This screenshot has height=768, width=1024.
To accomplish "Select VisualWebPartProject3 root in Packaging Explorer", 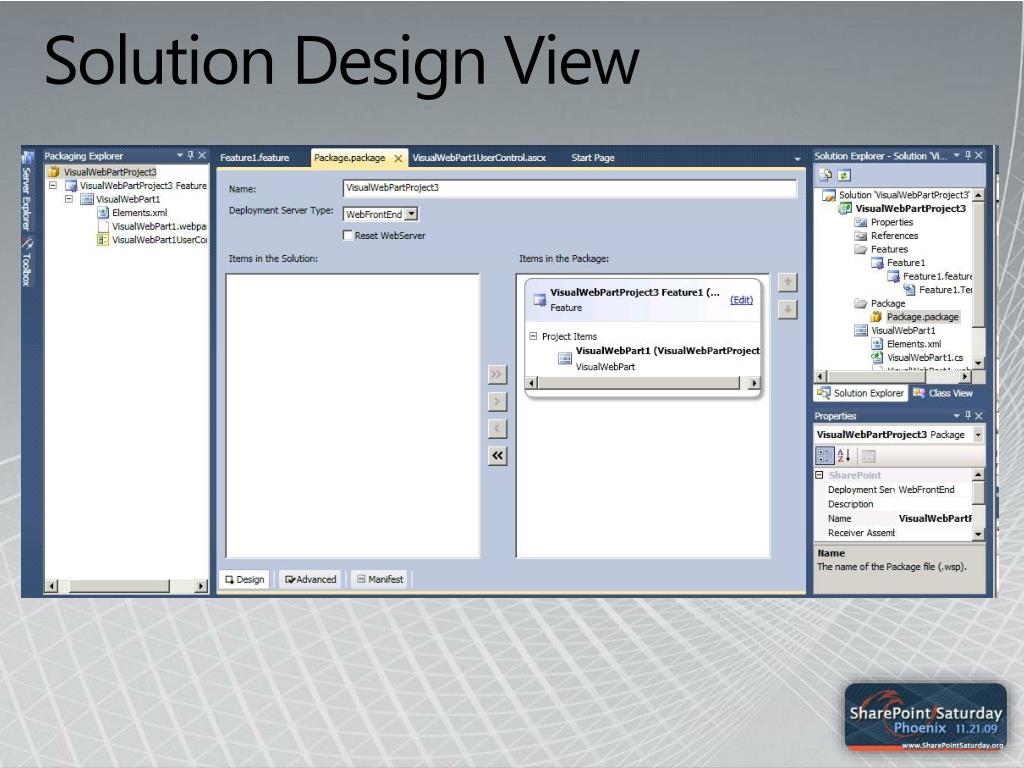I will [x=110, y=172].
